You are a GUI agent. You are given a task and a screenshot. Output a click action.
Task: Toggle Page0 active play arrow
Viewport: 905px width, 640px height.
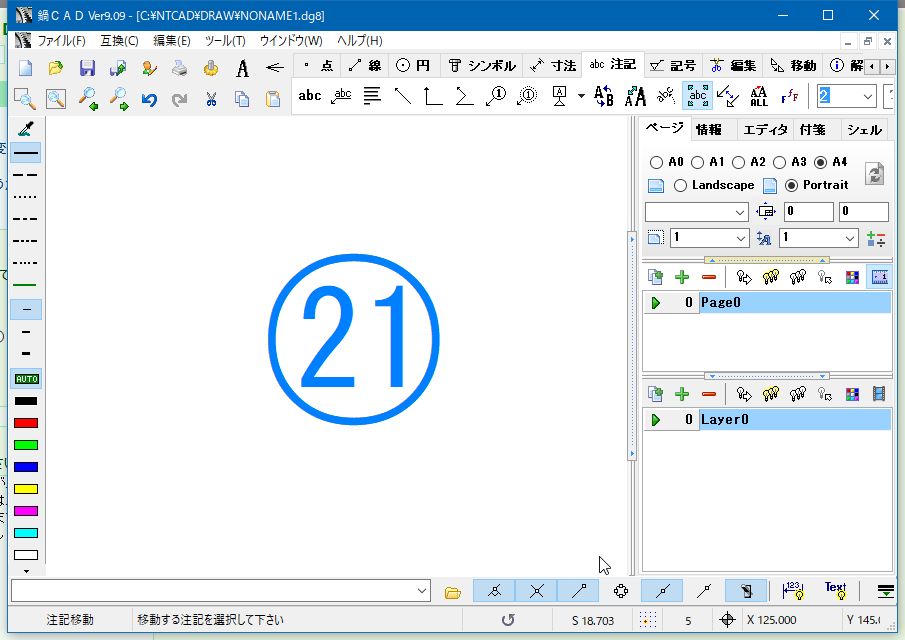coord(656,303)
